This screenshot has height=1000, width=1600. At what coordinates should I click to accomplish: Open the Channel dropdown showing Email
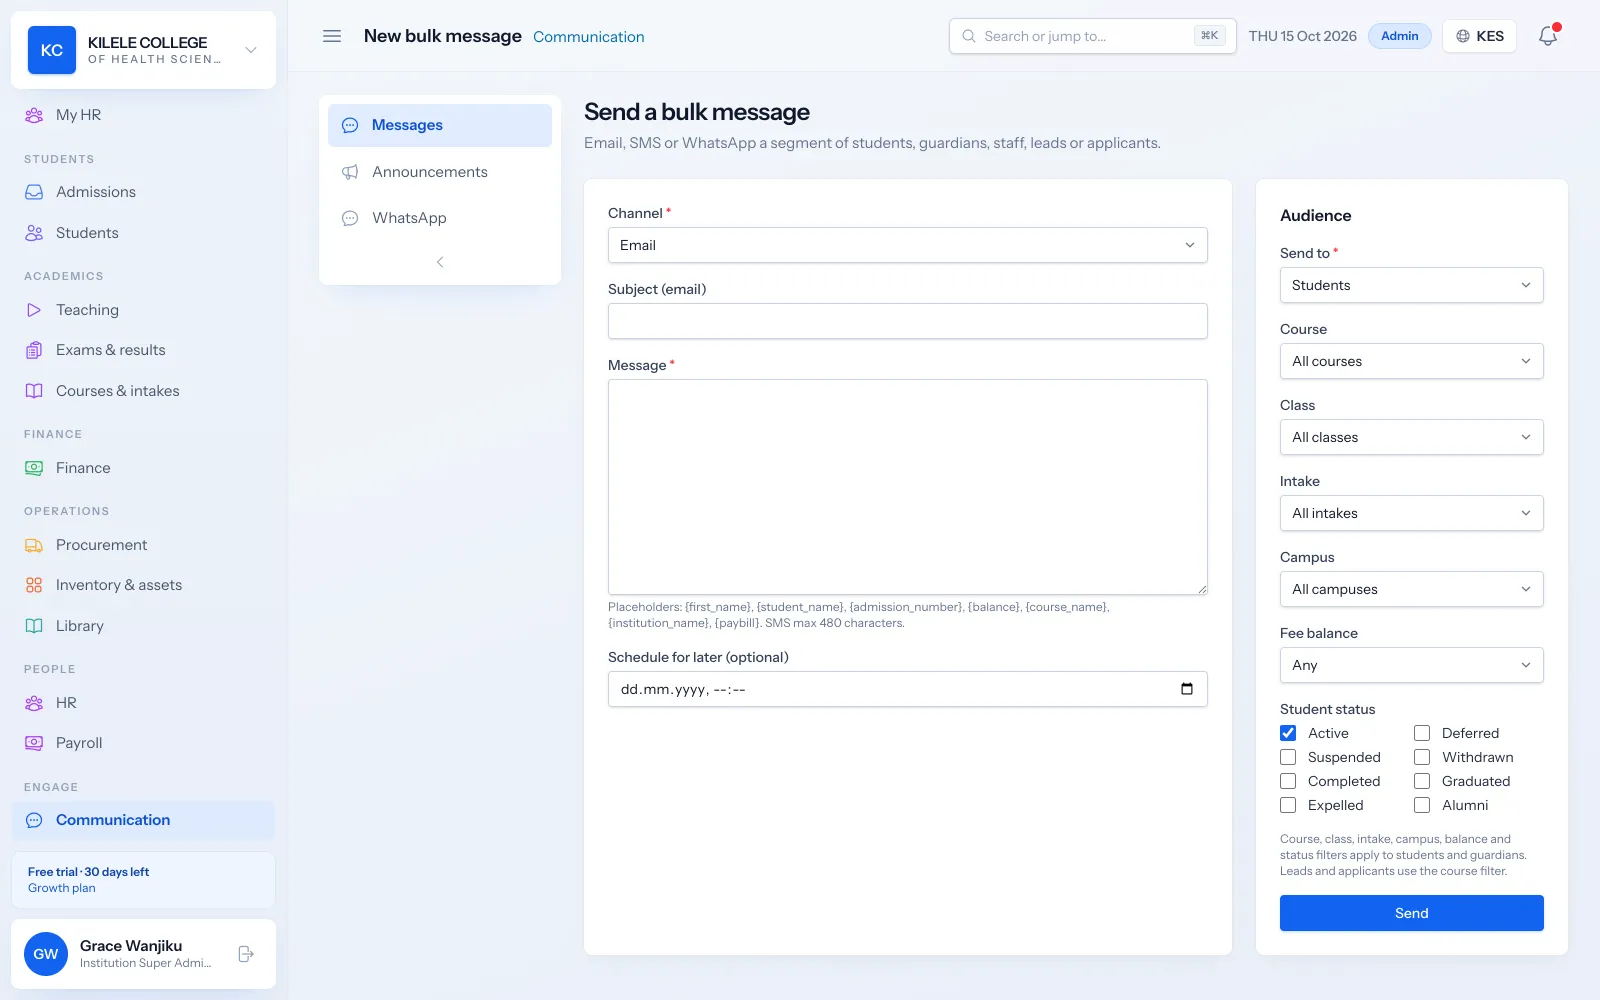[x=908, y=245]
